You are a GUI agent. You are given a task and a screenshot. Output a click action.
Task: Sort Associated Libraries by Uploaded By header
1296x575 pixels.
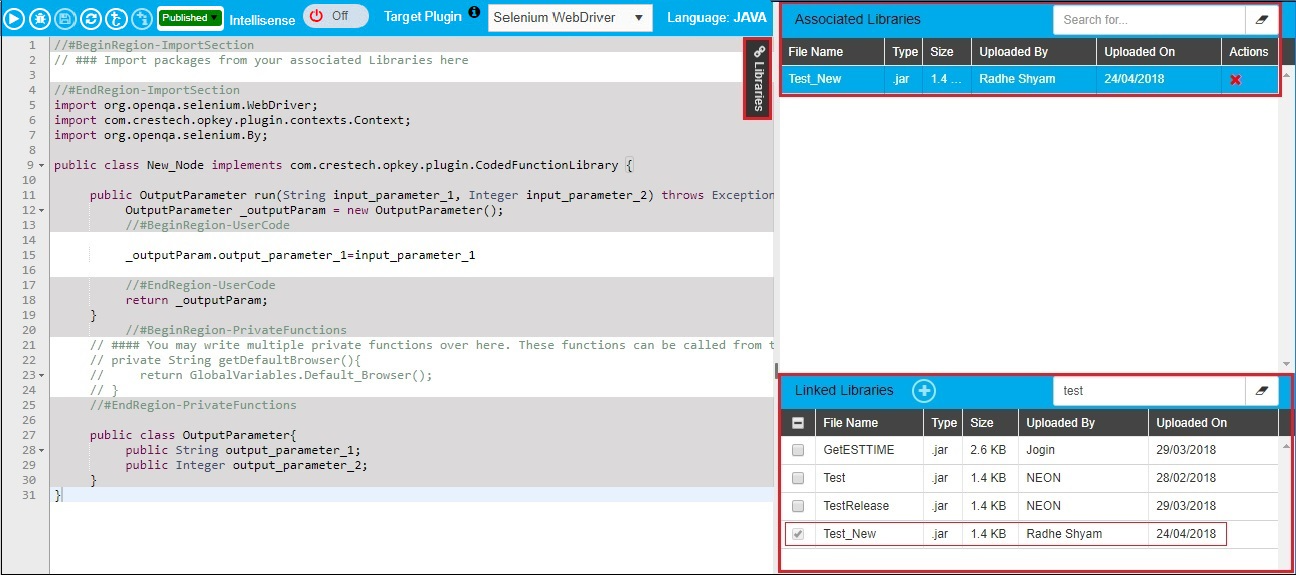pyautogui.click(x=1033, y=52)
